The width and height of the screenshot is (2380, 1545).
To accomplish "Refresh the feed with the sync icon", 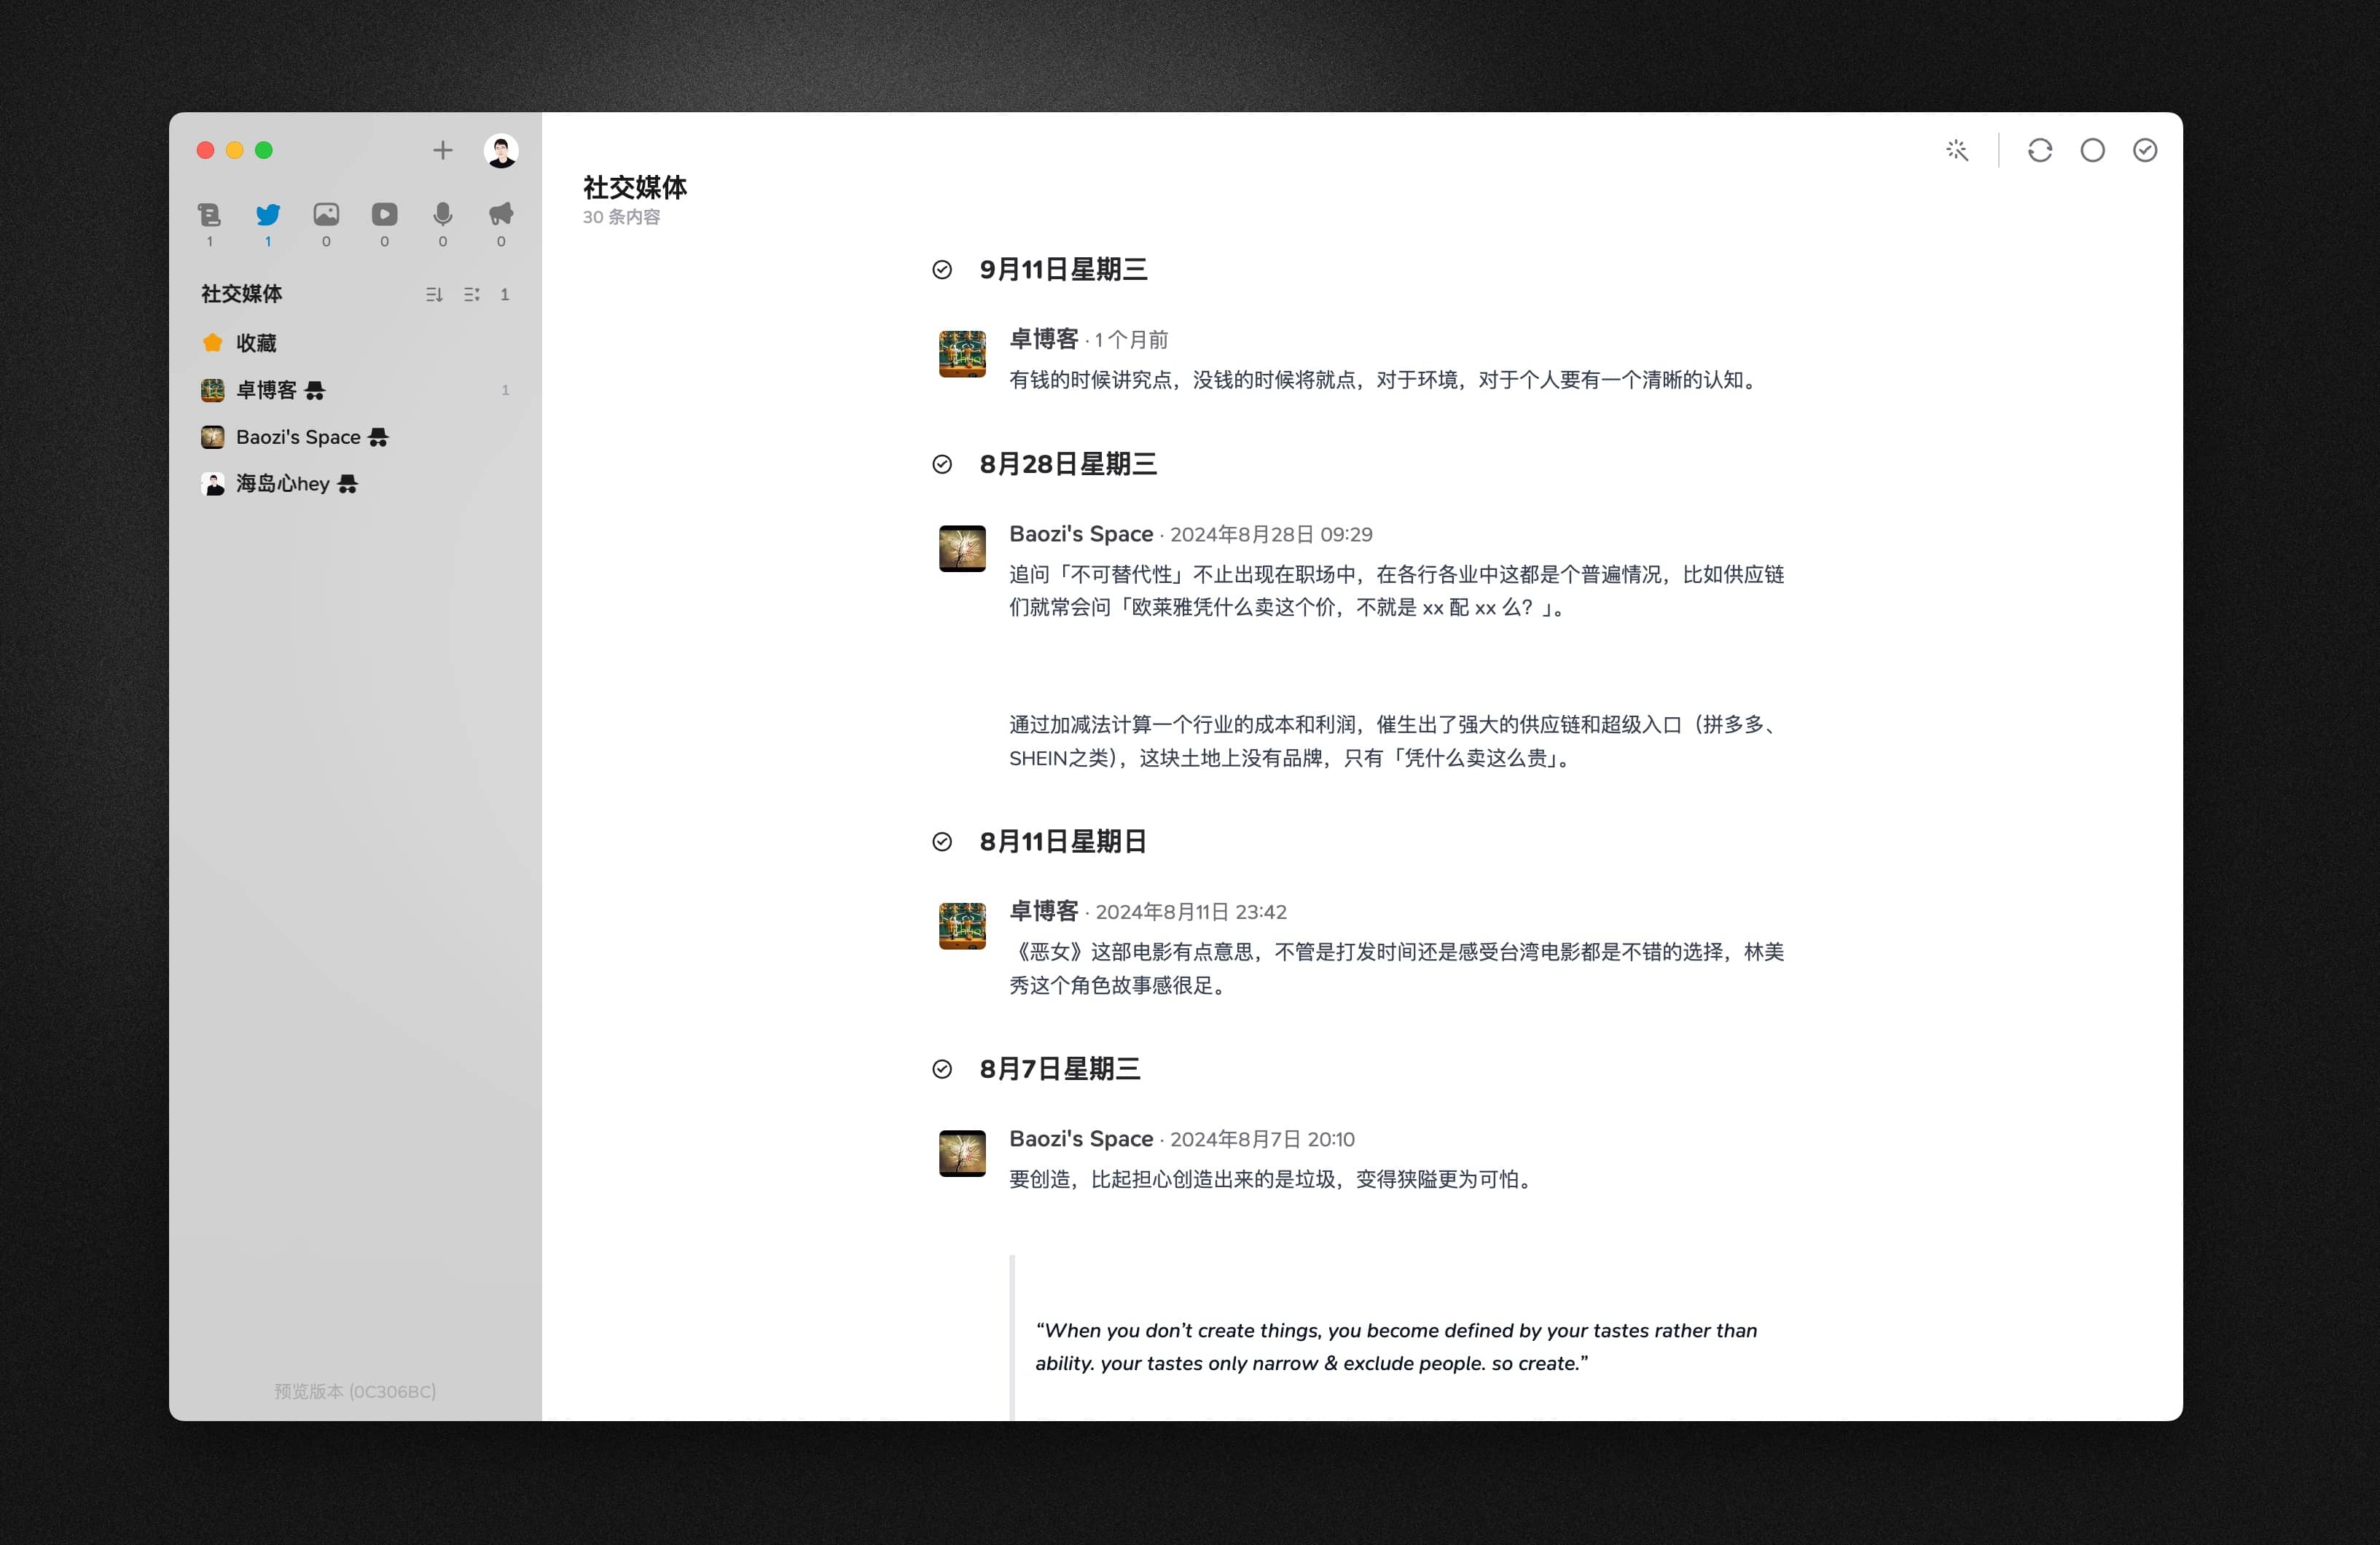I will (2039, 150).
